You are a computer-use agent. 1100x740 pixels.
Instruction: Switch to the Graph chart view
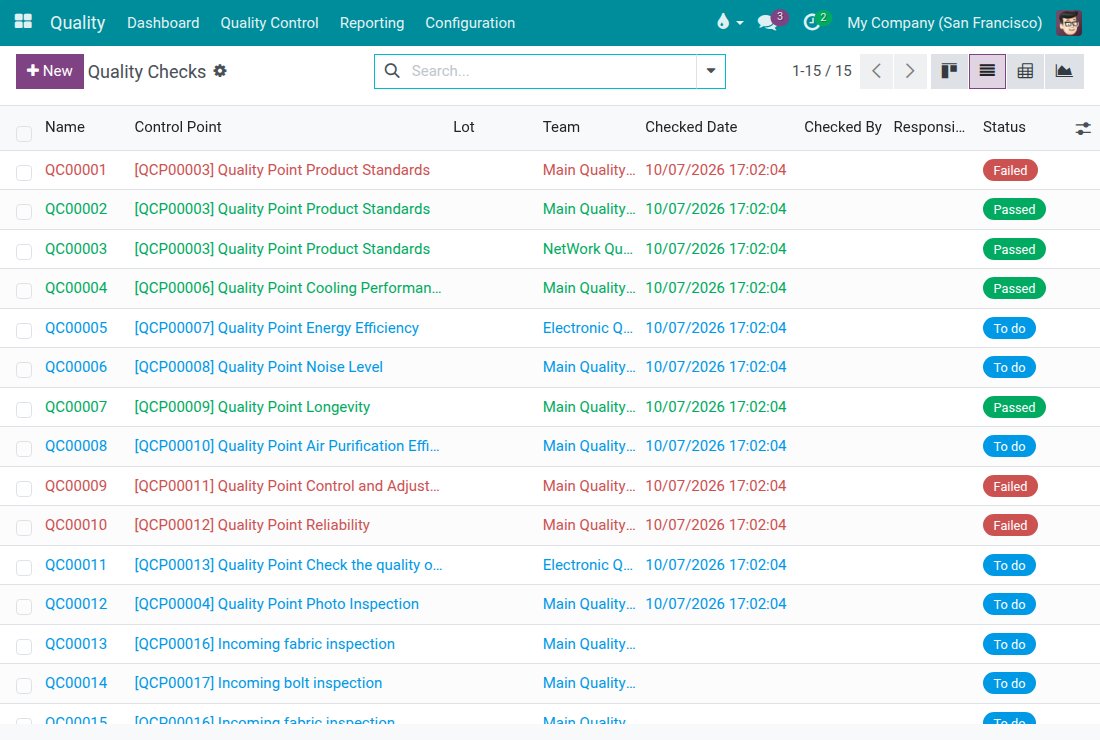click(x=1064, y=71)
